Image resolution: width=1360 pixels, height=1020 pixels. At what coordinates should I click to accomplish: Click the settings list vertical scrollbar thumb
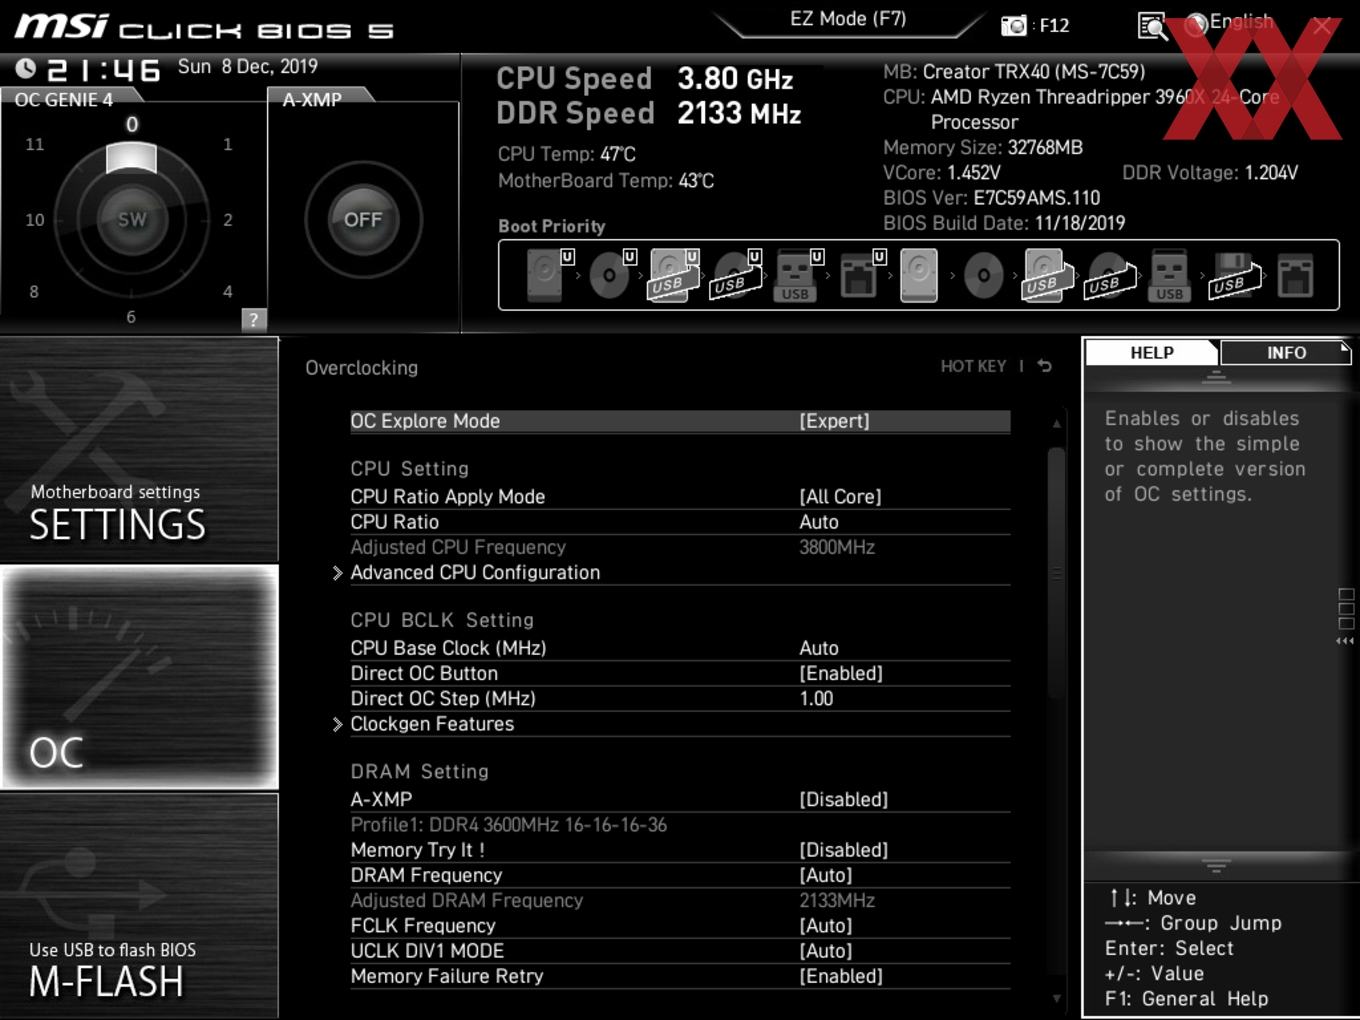[1056, 573]
